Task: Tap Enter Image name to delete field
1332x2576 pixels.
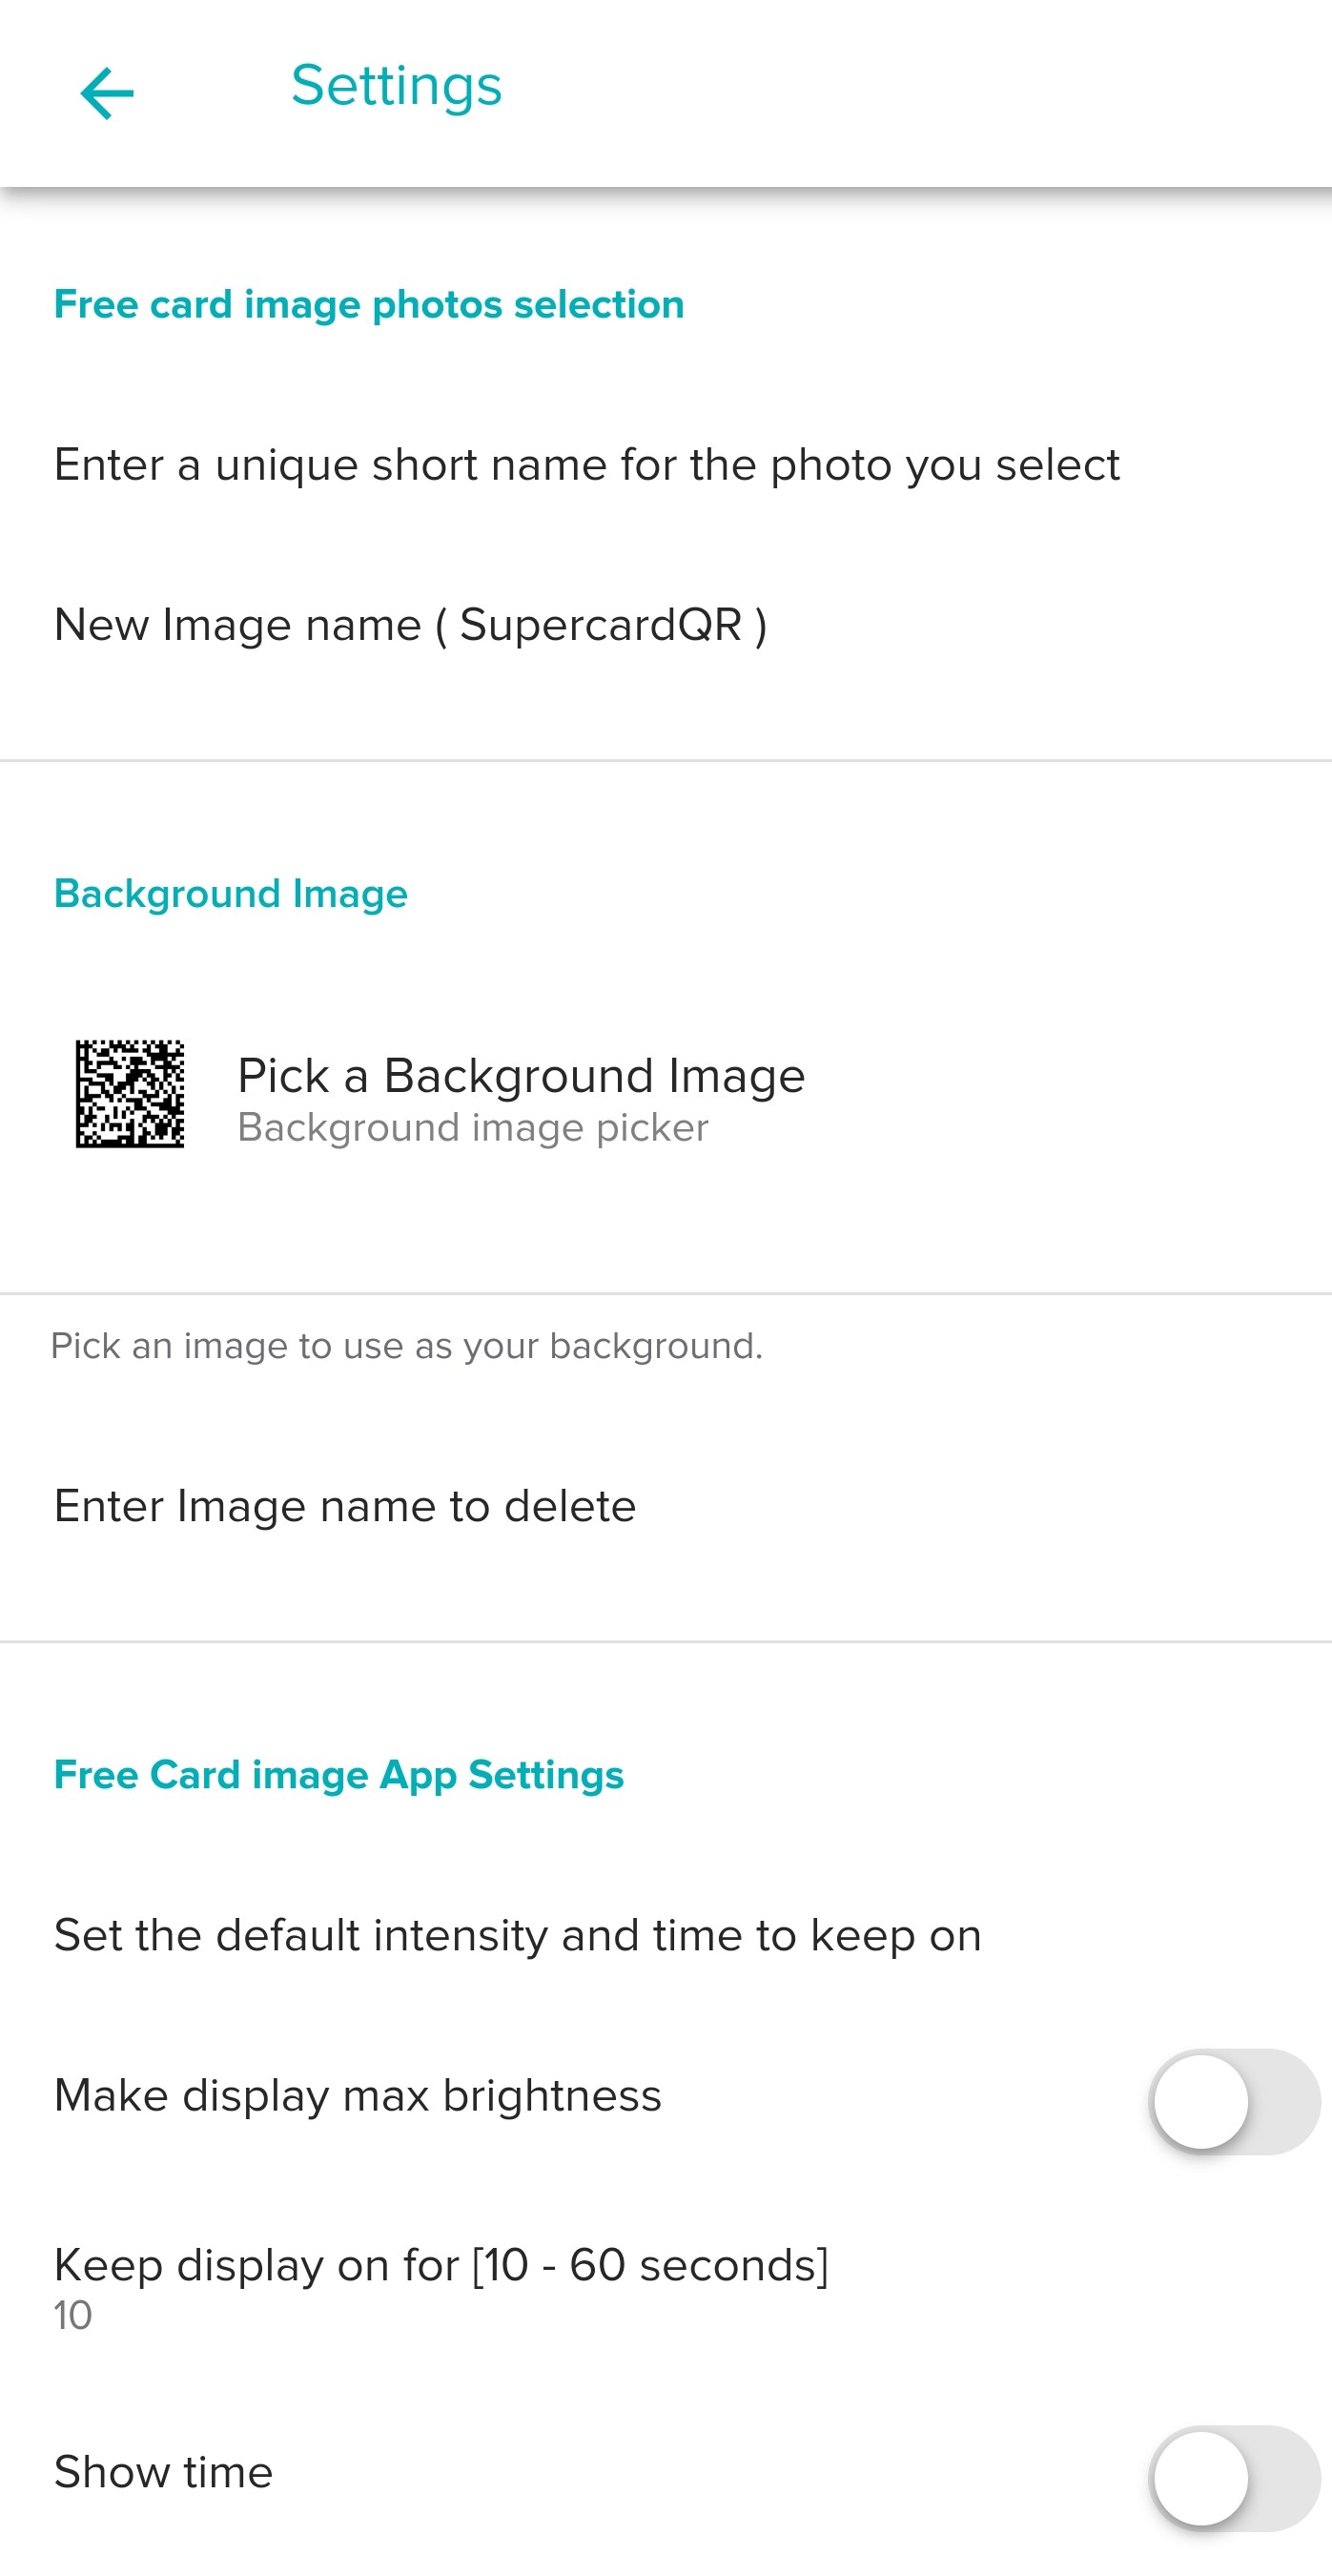Action: pyautogui.click(x=666, y=1506)
